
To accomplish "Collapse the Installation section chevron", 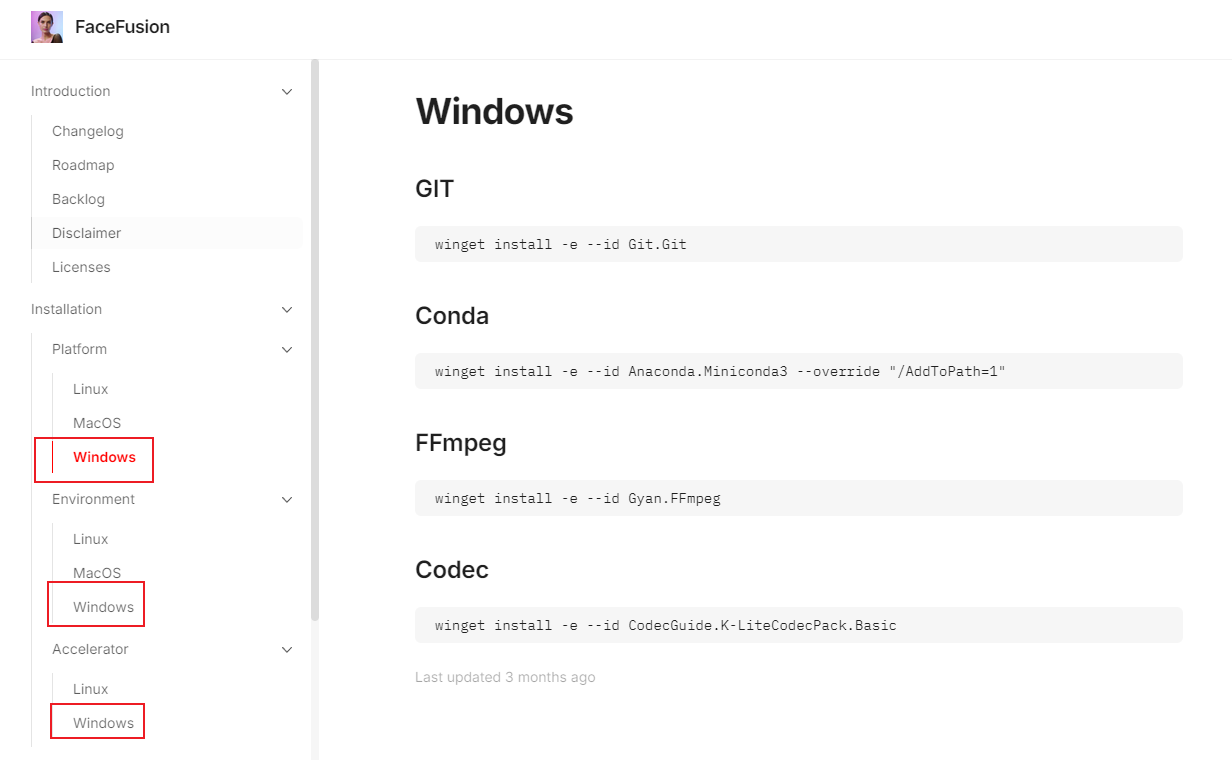I will [x=287, y=310].
